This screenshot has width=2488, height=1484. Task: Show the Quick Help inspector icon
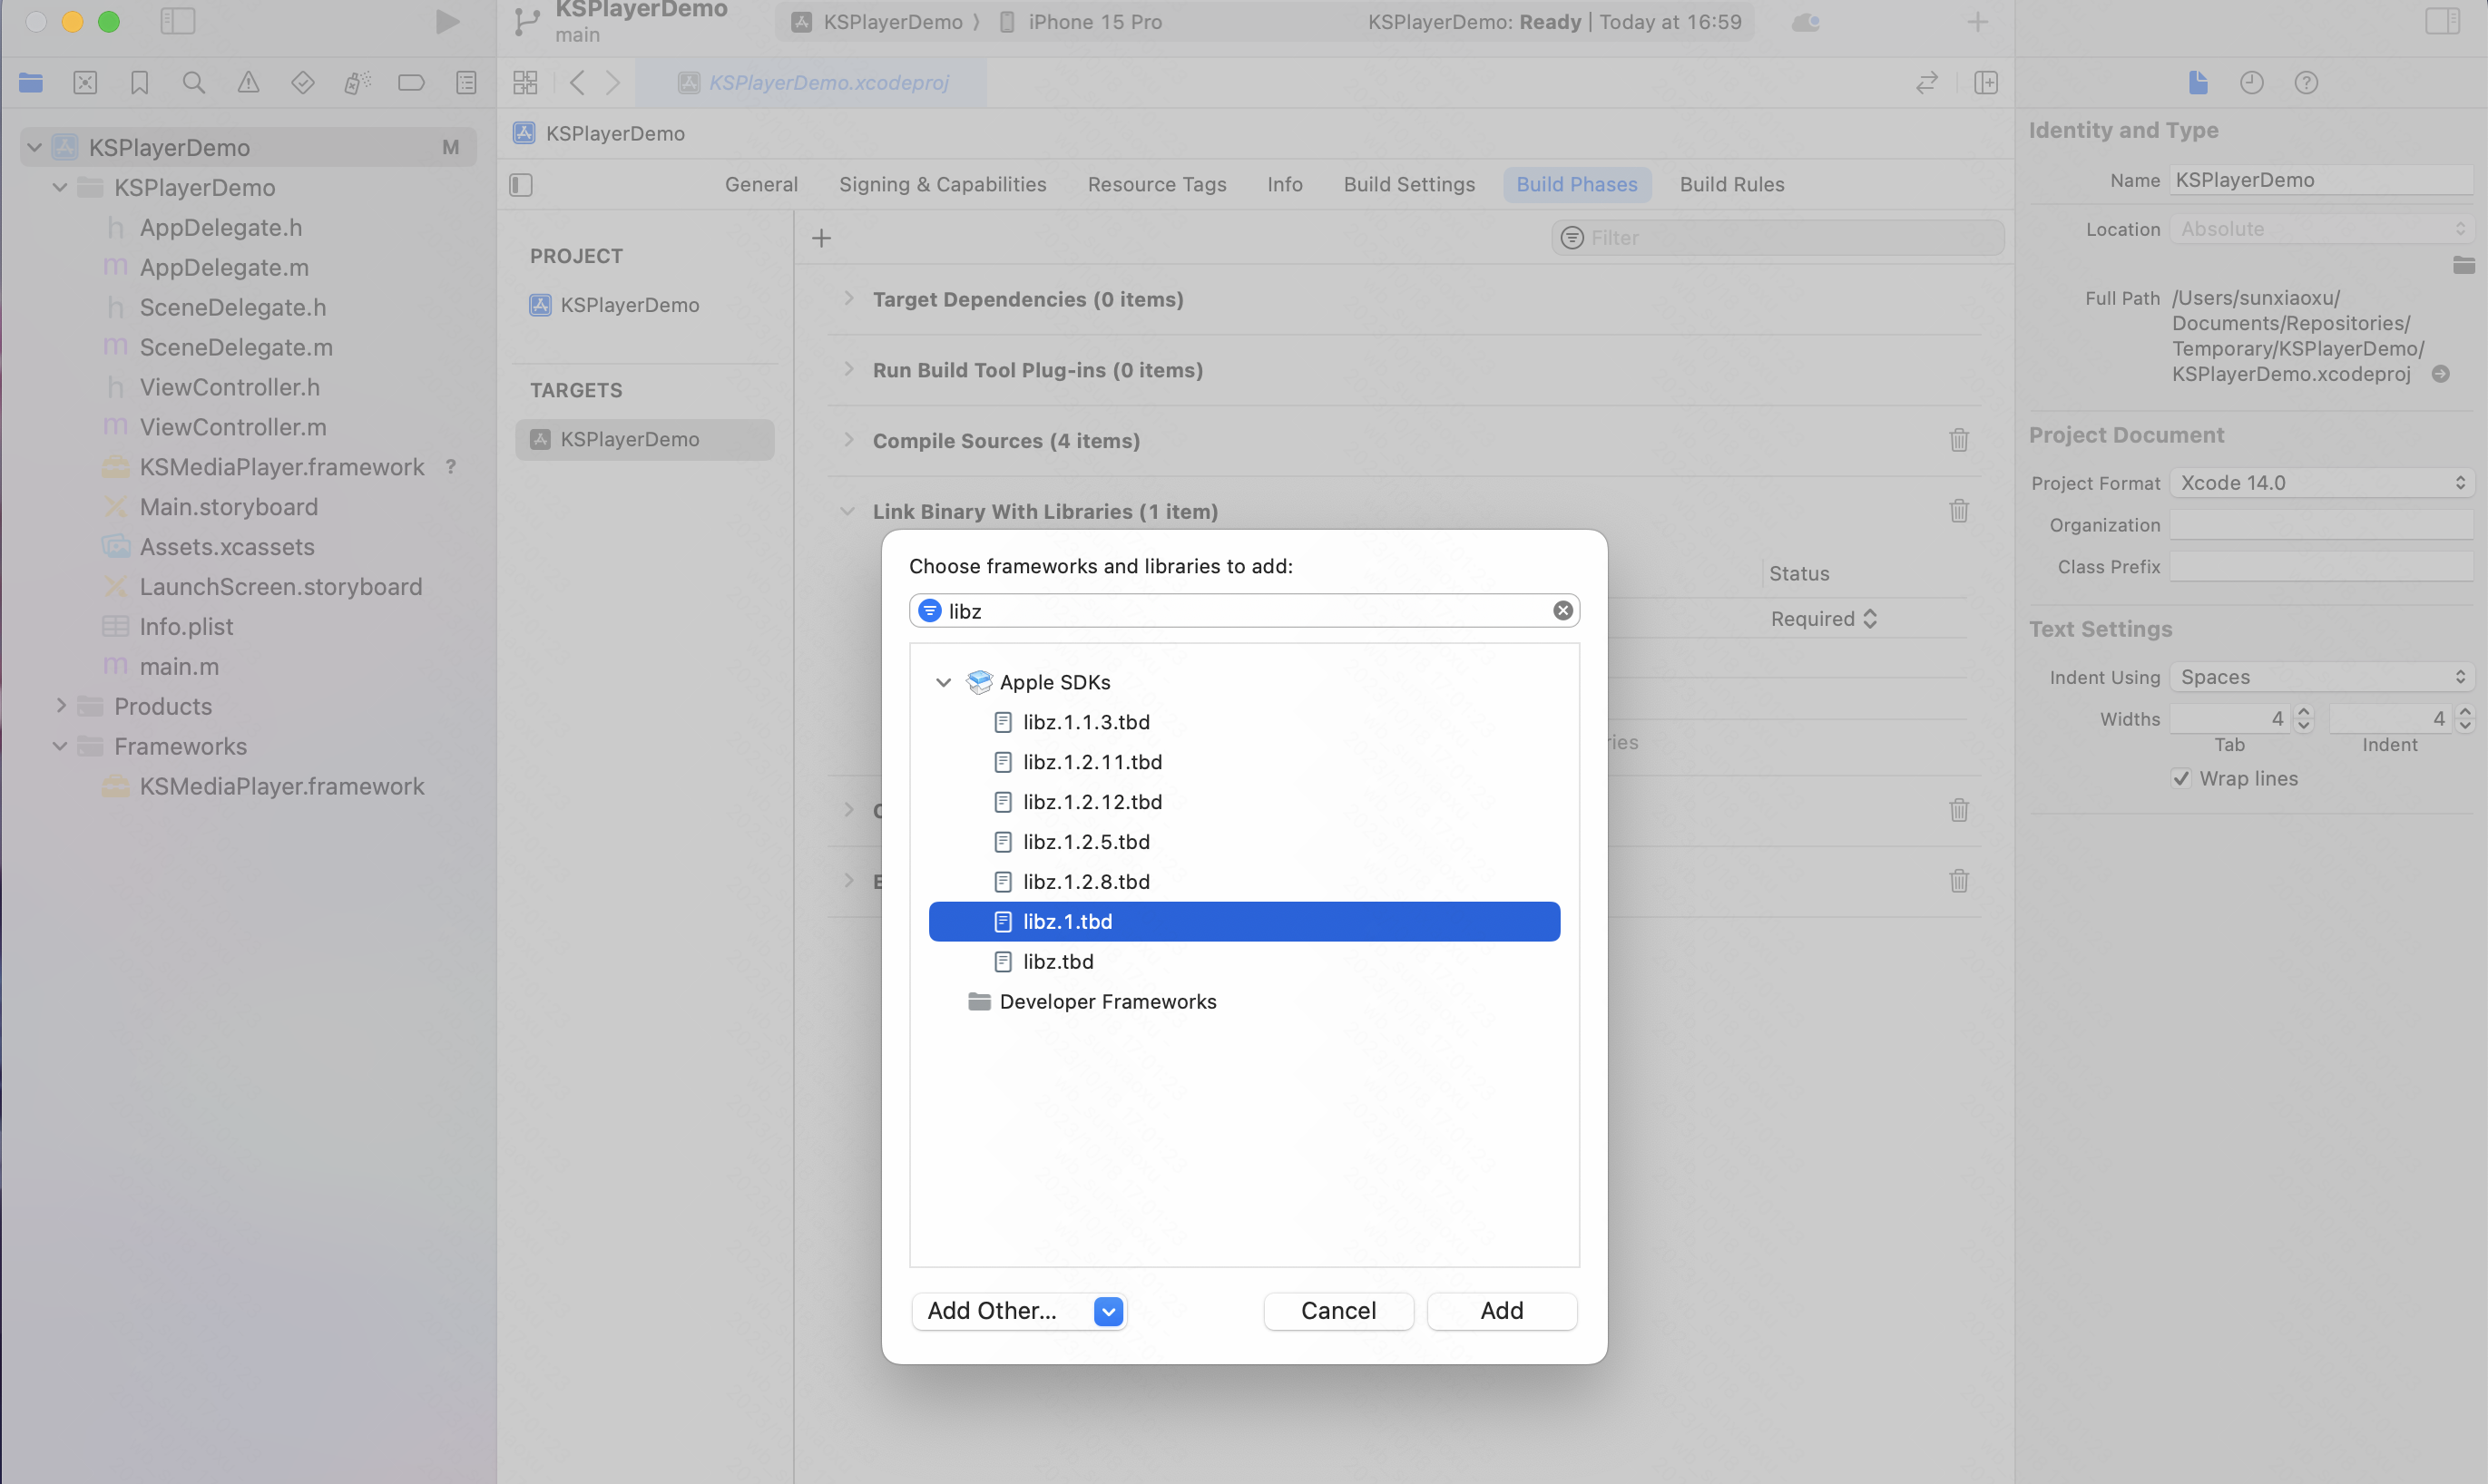pyautogui.click(x=2306, y=83)
